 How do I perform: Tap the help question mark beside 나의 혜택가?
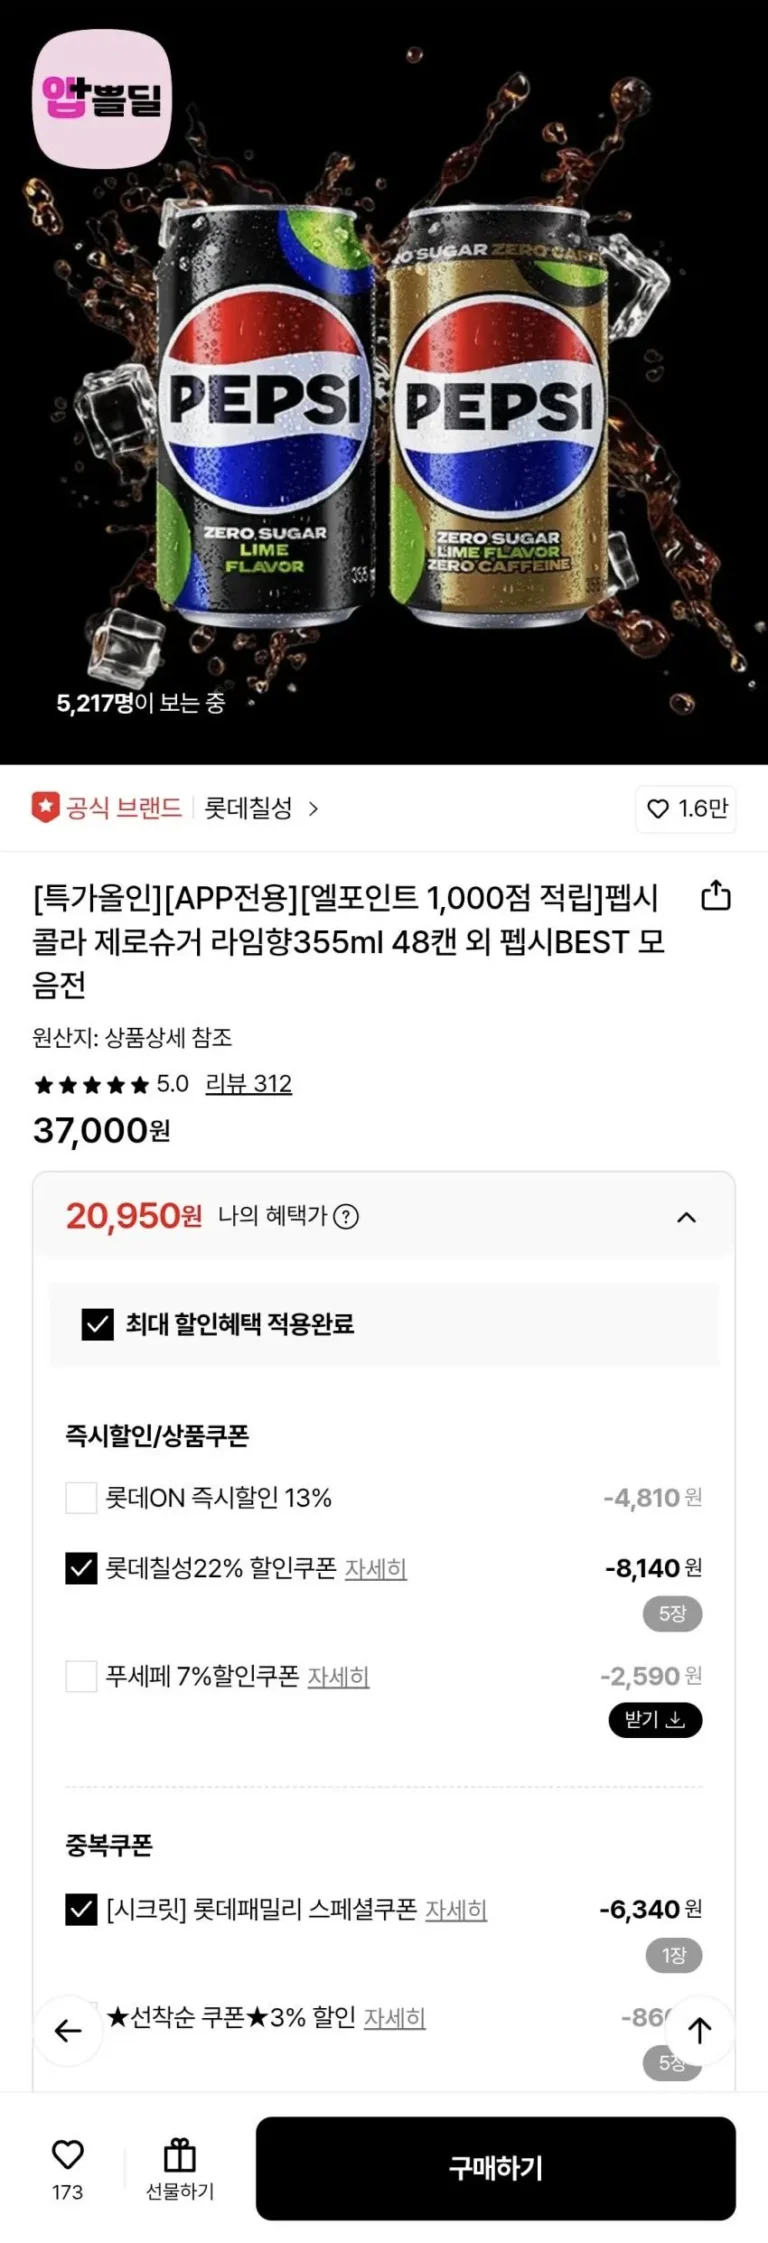346,1217
